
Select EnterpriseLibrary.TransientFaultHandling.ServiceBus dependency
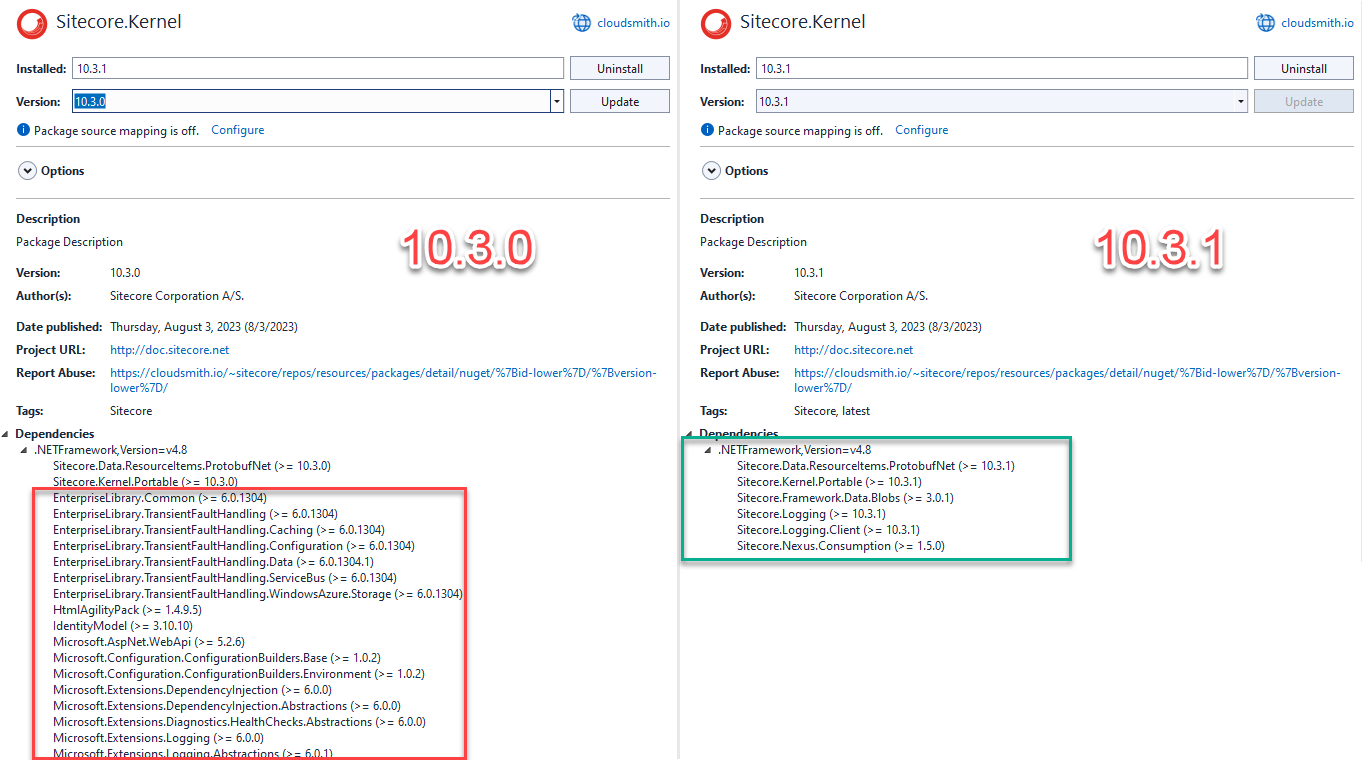pos(225,578)
